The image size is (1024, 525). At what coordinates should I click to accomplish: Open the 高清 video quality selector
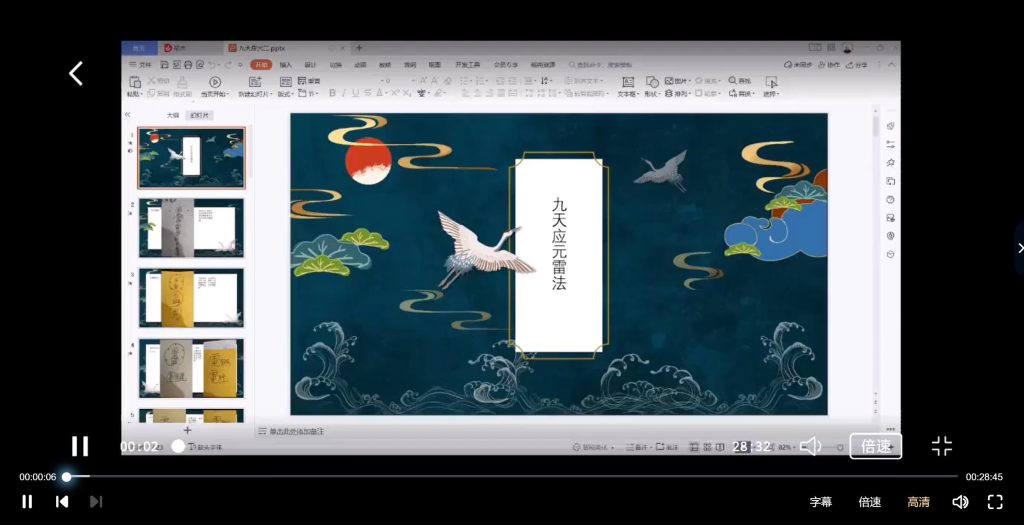918,502
